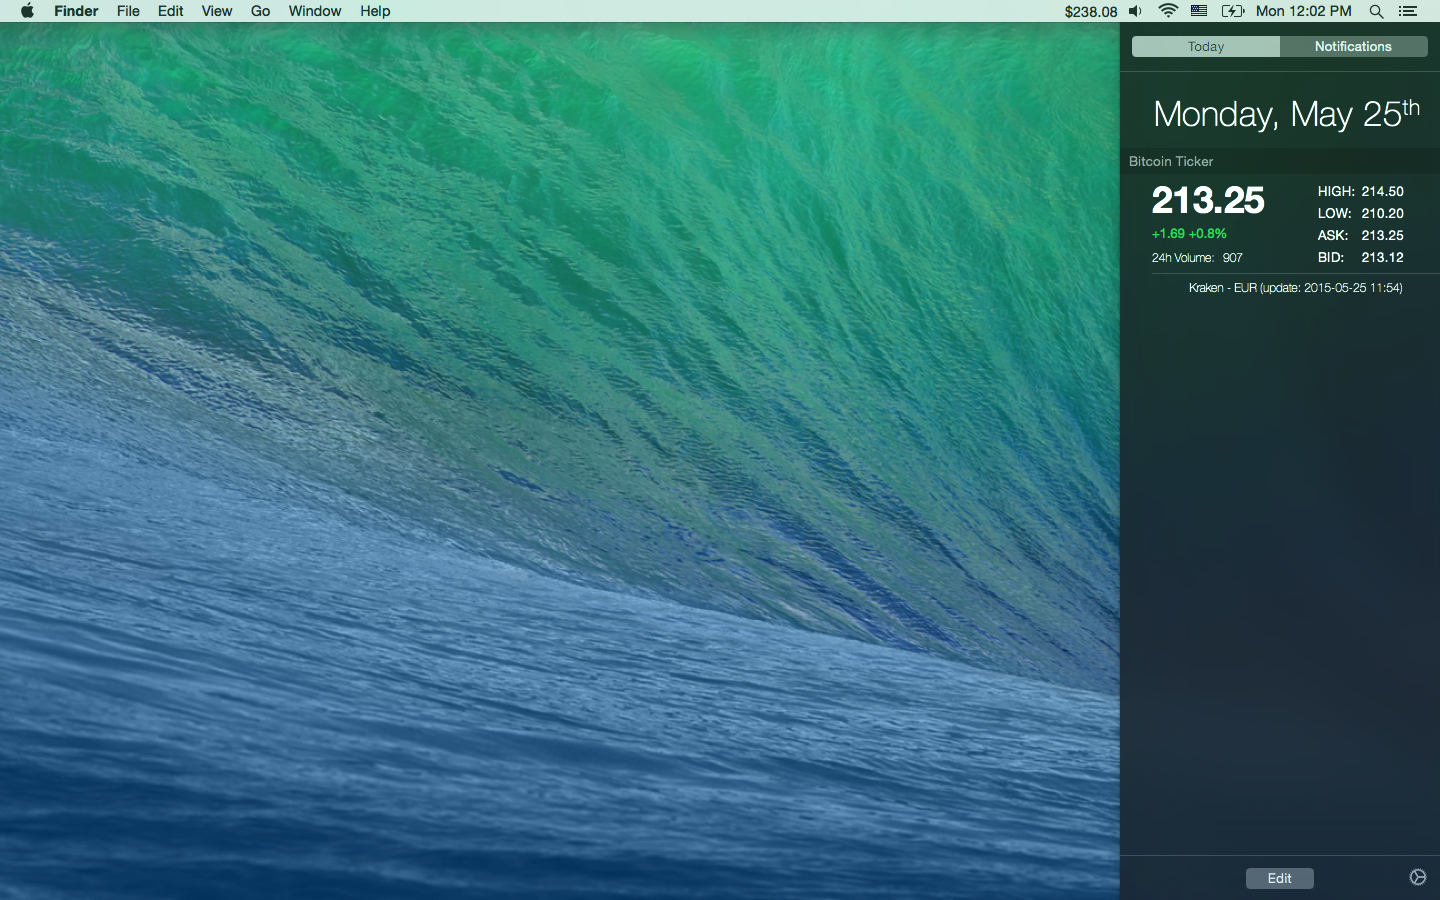
Task: Open the Spotlight search icon
Action: (1377, 11)
